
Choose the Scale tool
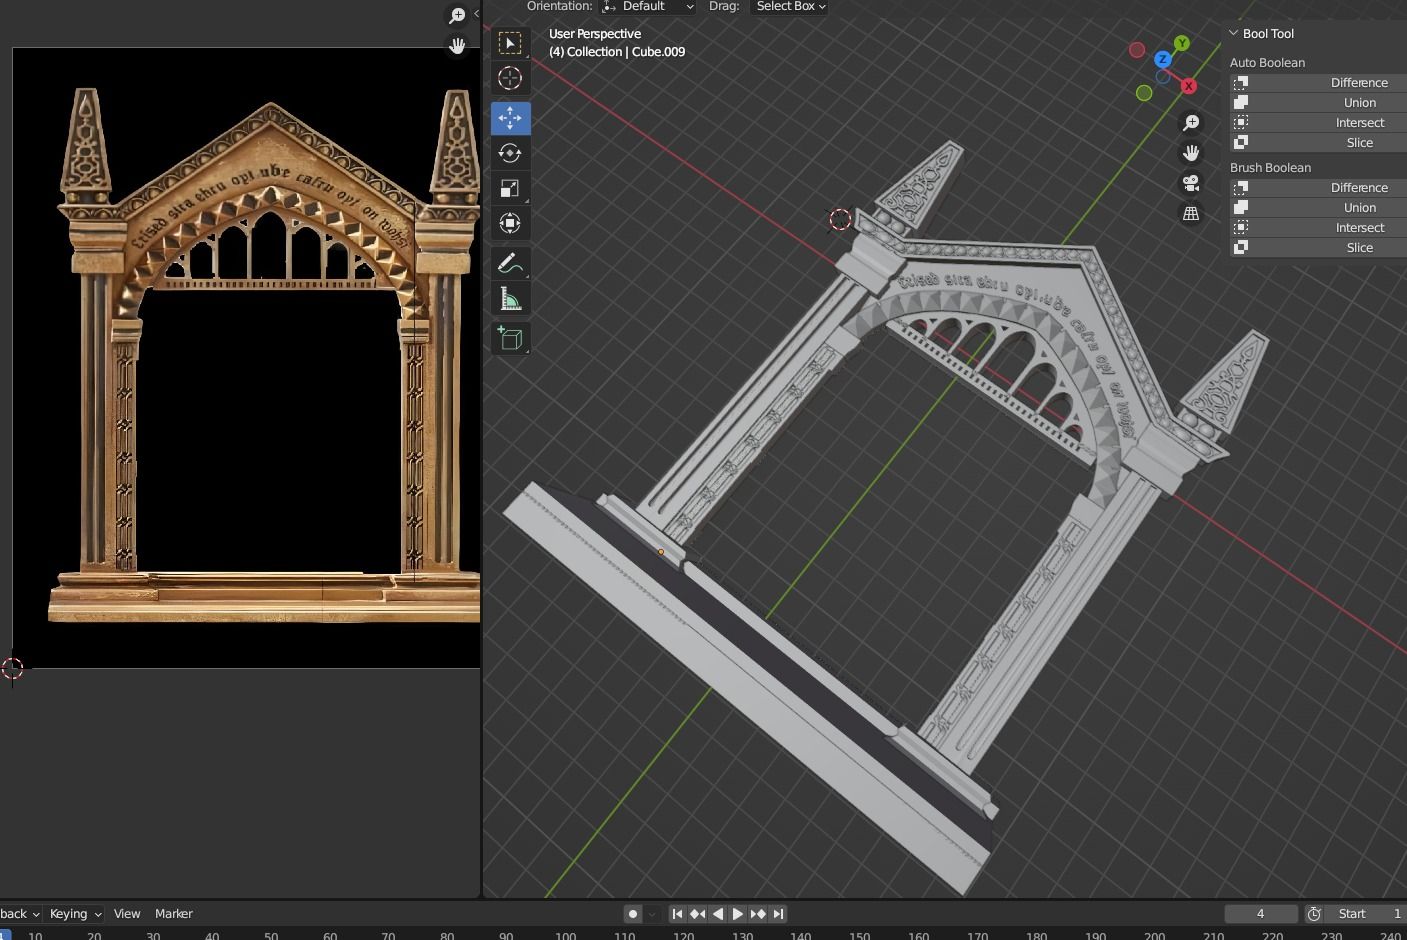click(510, 188)
